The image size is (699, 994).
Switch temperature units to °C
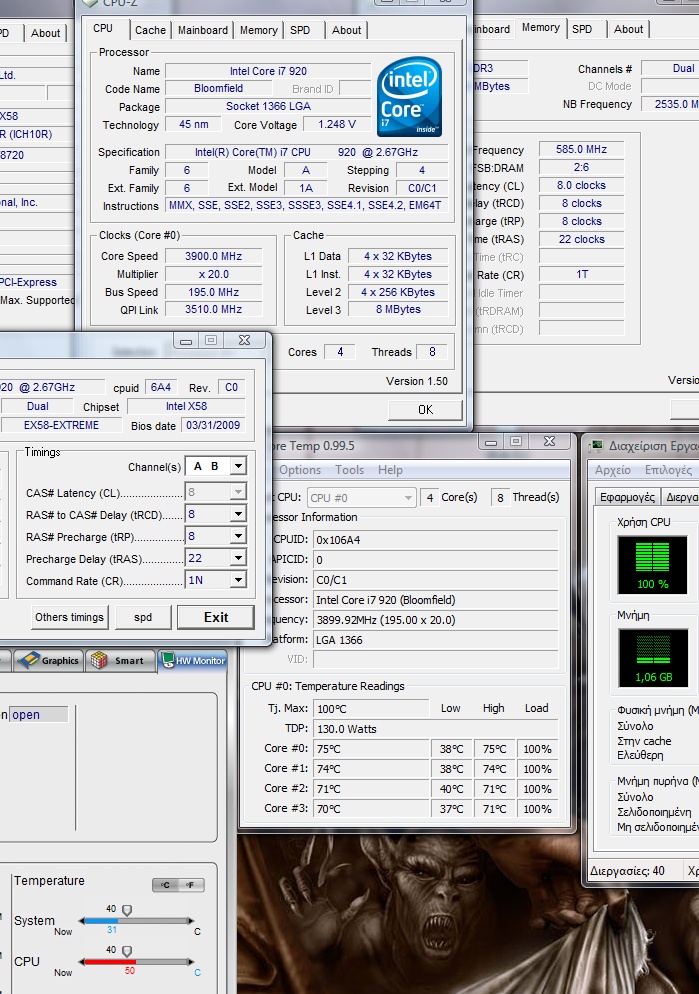click(165, 885)
